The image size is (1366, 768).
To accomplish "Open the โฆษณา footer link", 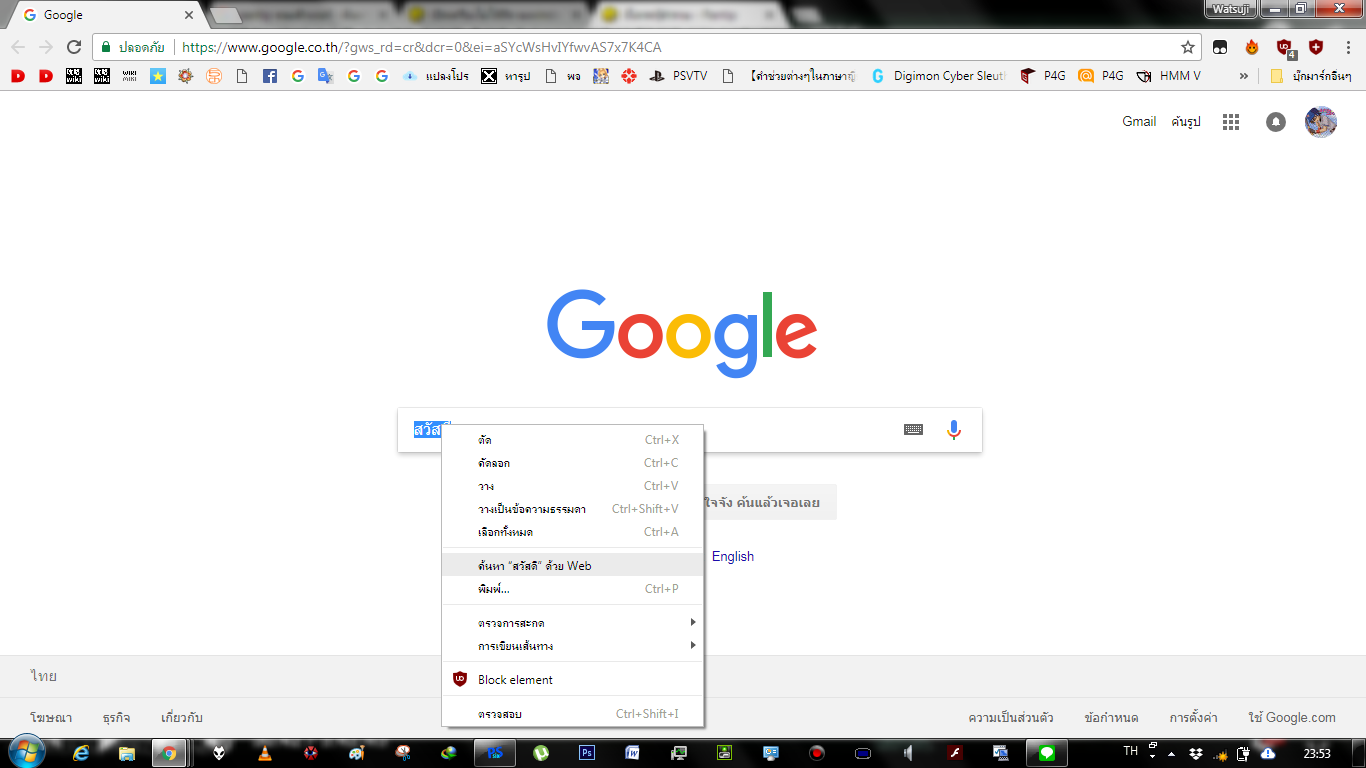I will point(51,717).
